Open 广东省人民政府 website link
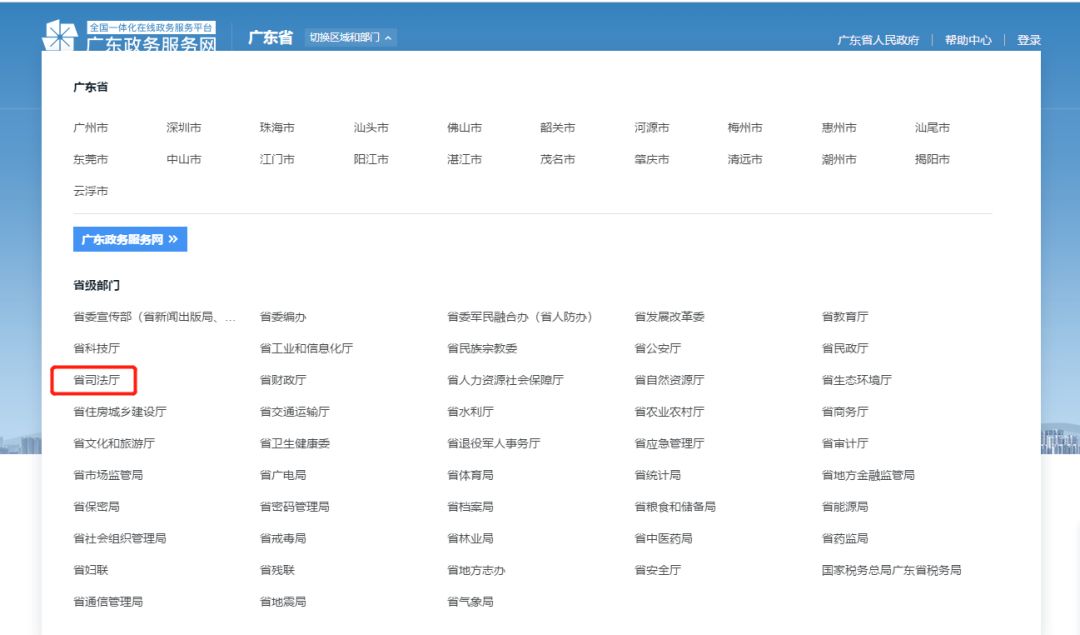Screen dimensions: 1080x635 [877, 40]
